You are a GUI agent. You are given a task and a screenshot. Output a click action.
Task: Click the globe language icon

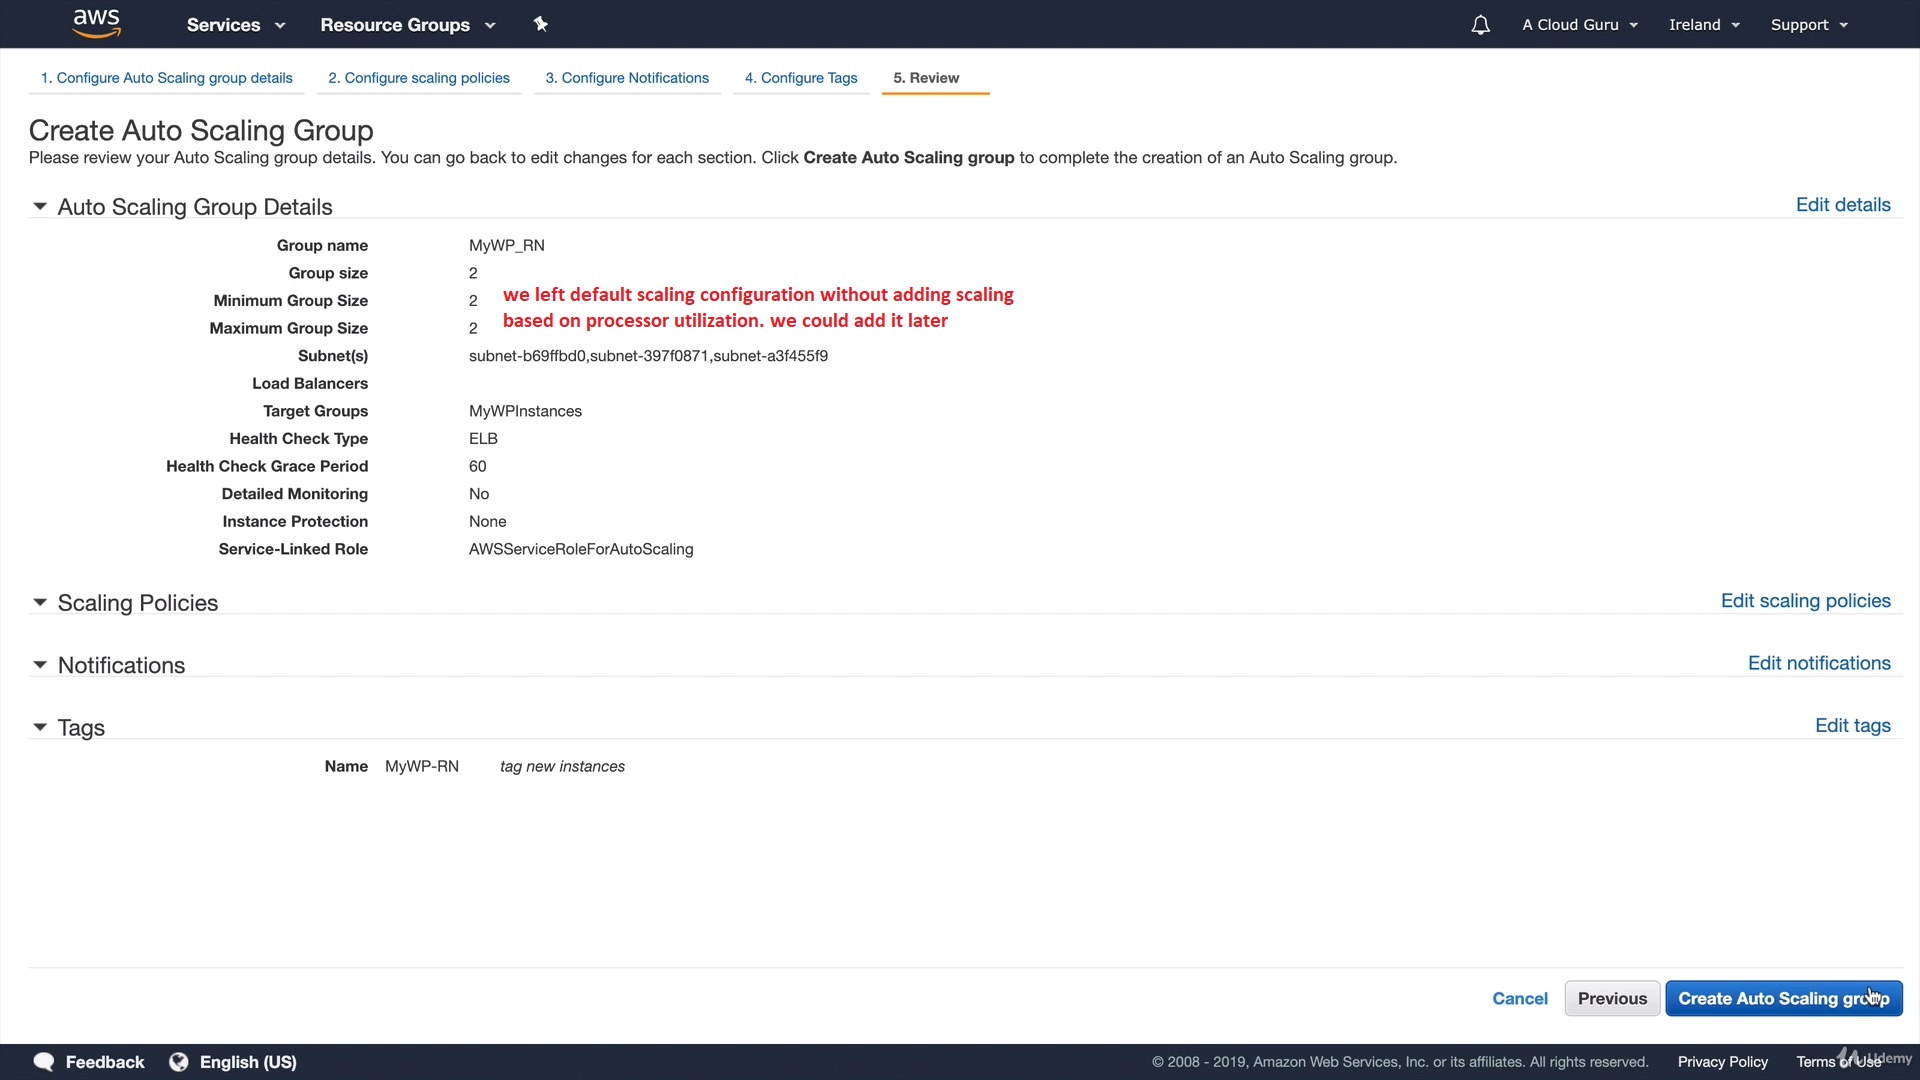(179, 1062)
